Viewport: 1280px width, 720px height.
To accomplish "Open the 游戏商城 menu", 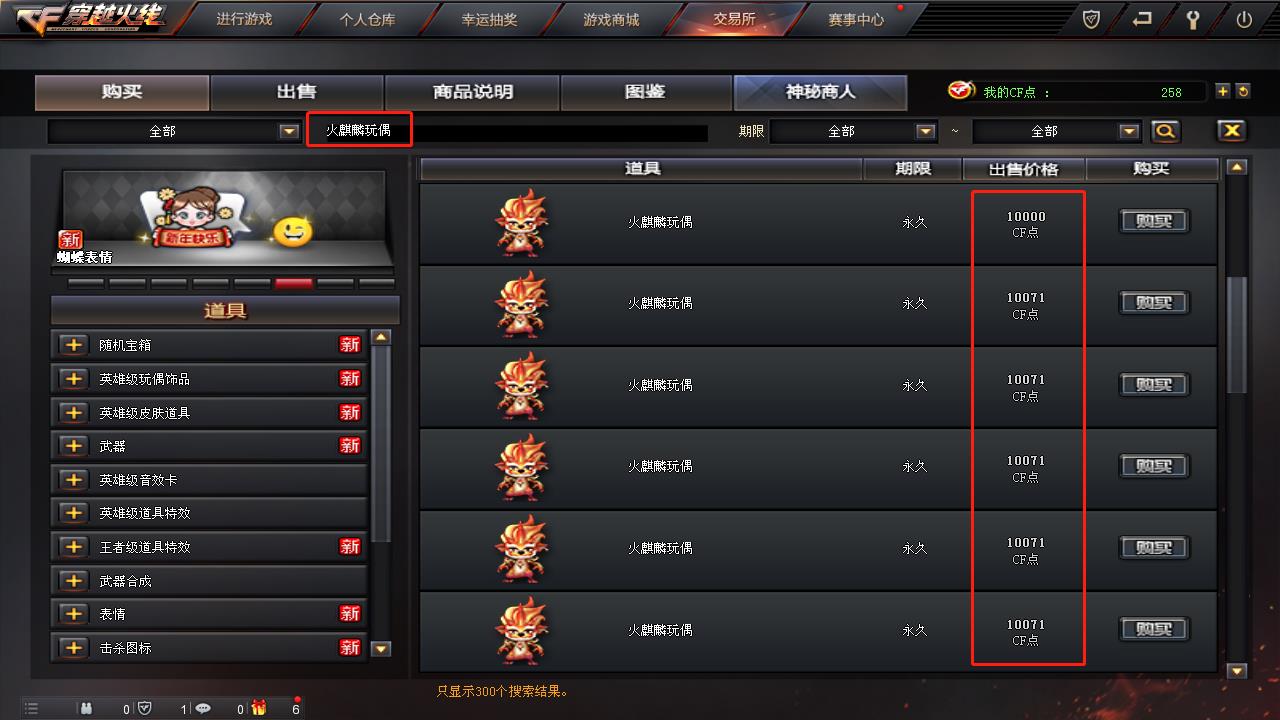I will coord(611,19).
